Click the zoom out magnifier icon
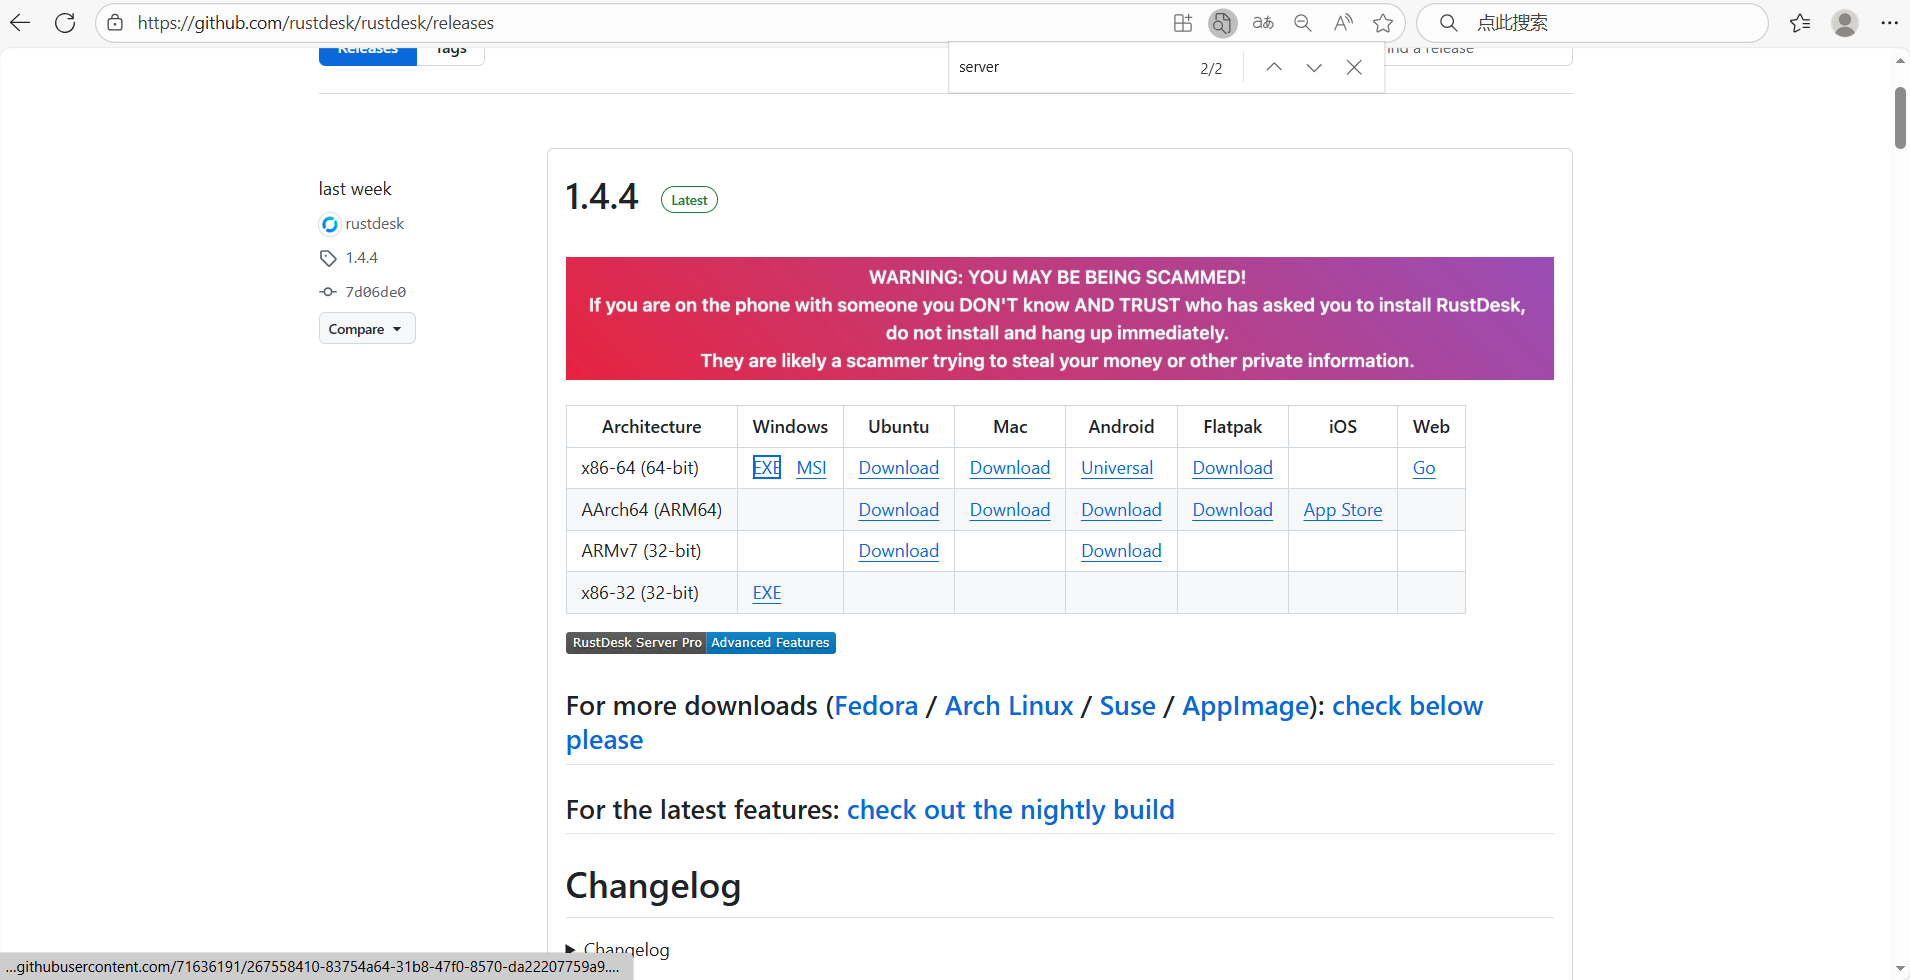This screenshot has height=980, width=1910. 1302,23
